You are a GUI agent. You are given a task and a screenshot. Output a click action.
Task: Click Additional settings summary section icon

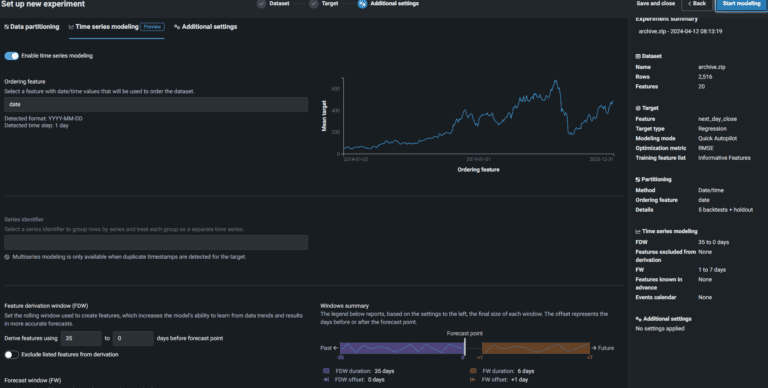pyautogui.click(x=638, y=319)
